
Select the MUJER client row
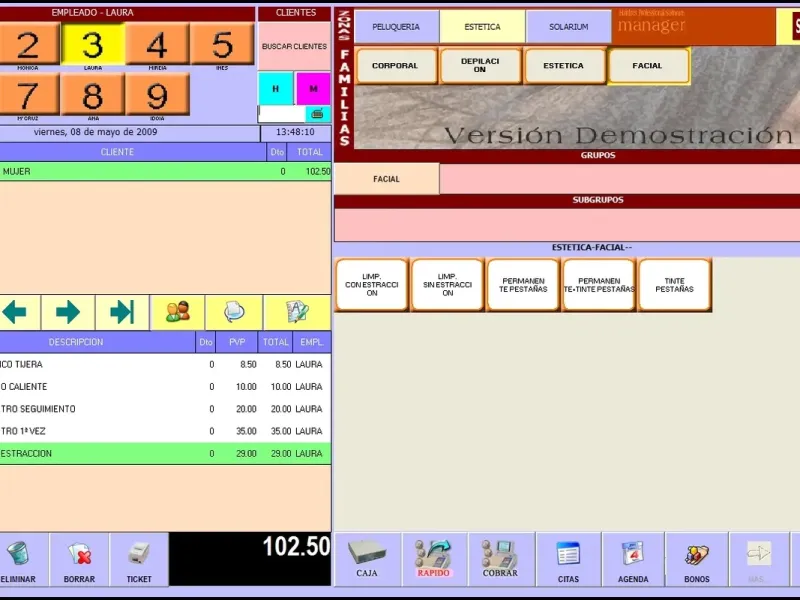click(165, 171)
